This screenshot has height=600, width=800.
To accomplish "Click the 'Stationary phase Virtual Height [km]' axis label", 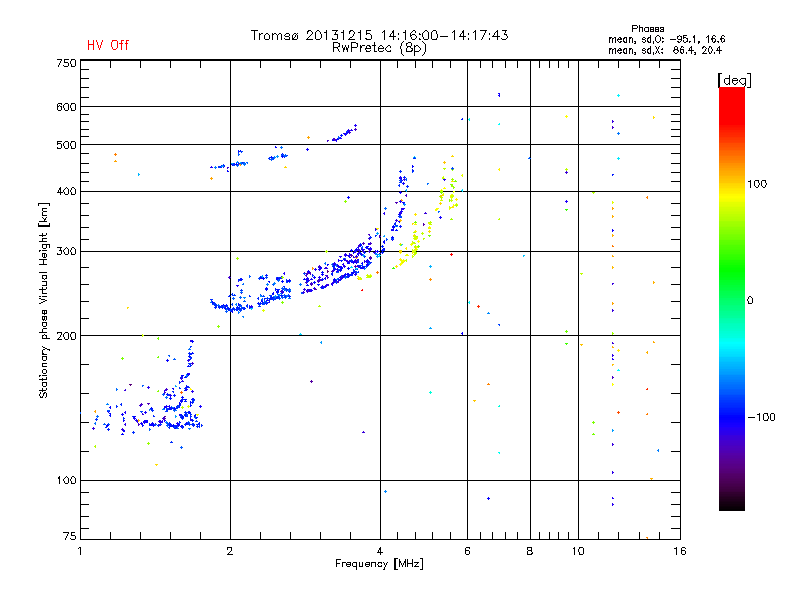I will tap(44, 300).
